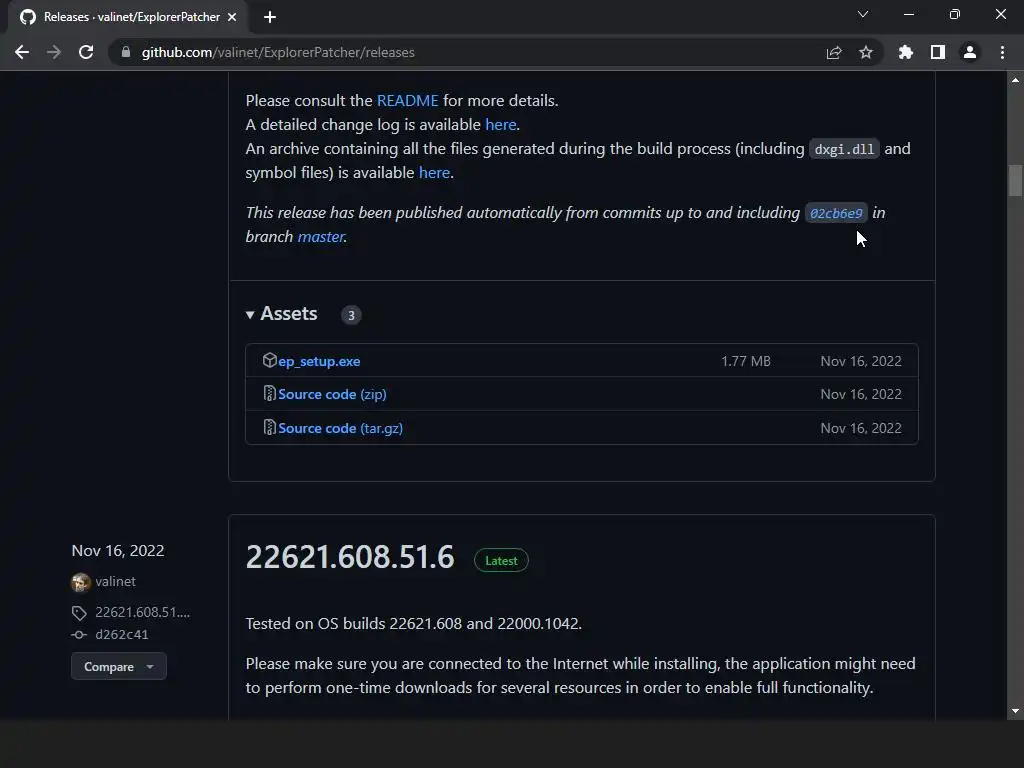Image resolution: width=1024 pixels, height=768 pixels.
Task: Click the browser forward arrow
Action: [x=54, y=52]
